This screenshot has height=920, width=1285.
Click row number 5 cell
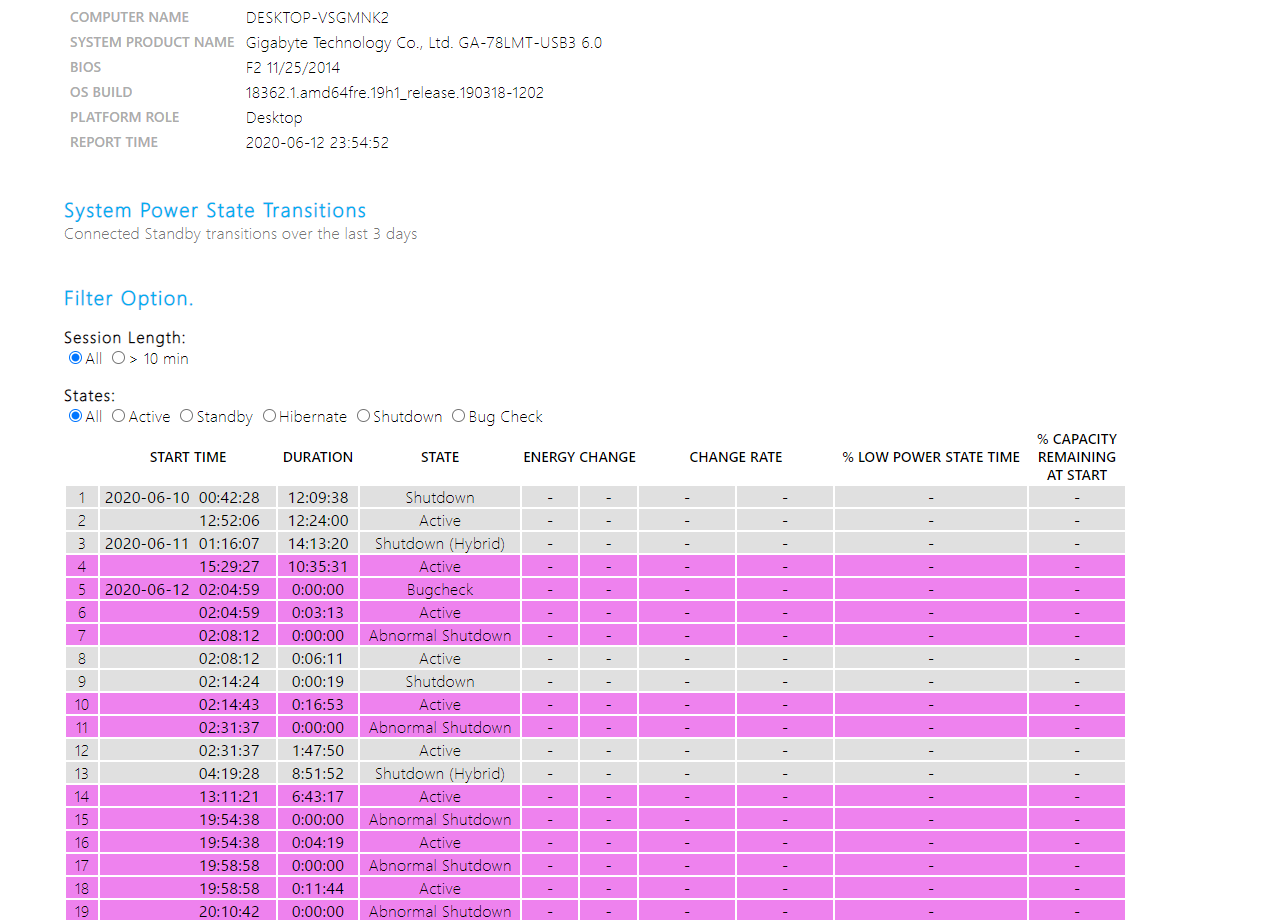pyautogui.click(x=82, y=590)
